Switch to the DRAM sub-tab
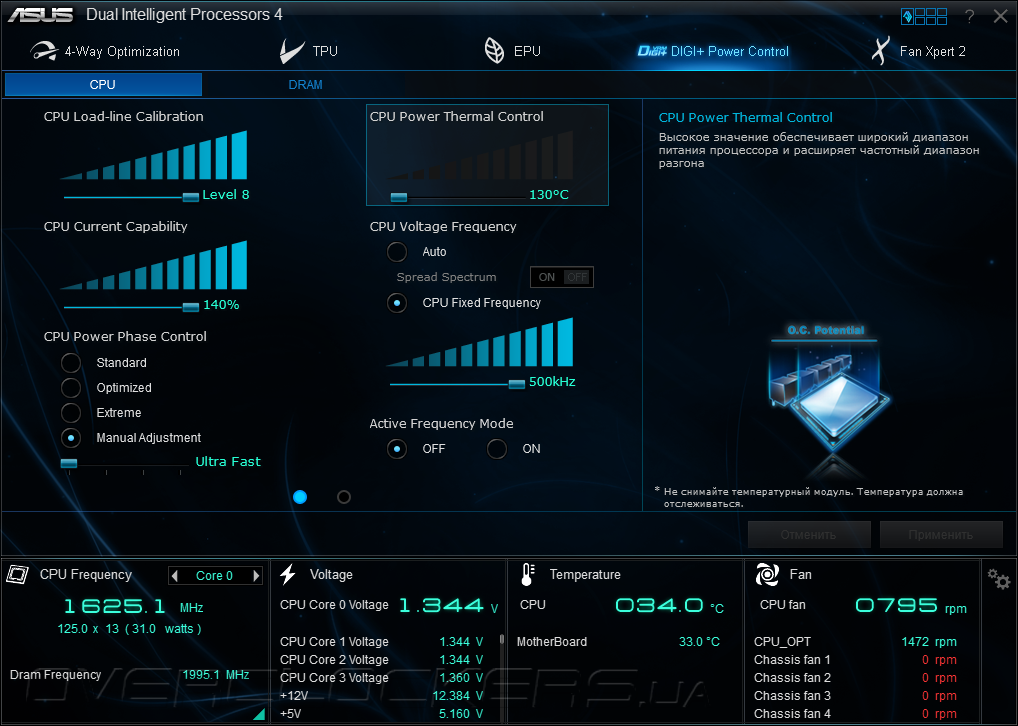Image resolution: width=1018 pixels, height=726 pixels. click(305, 84)
